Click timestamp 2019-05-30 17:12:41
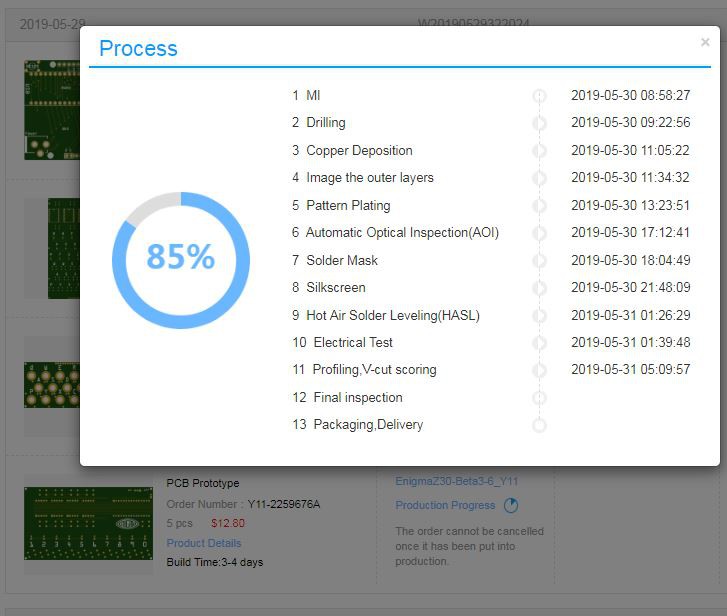 (x=631, y=233)
